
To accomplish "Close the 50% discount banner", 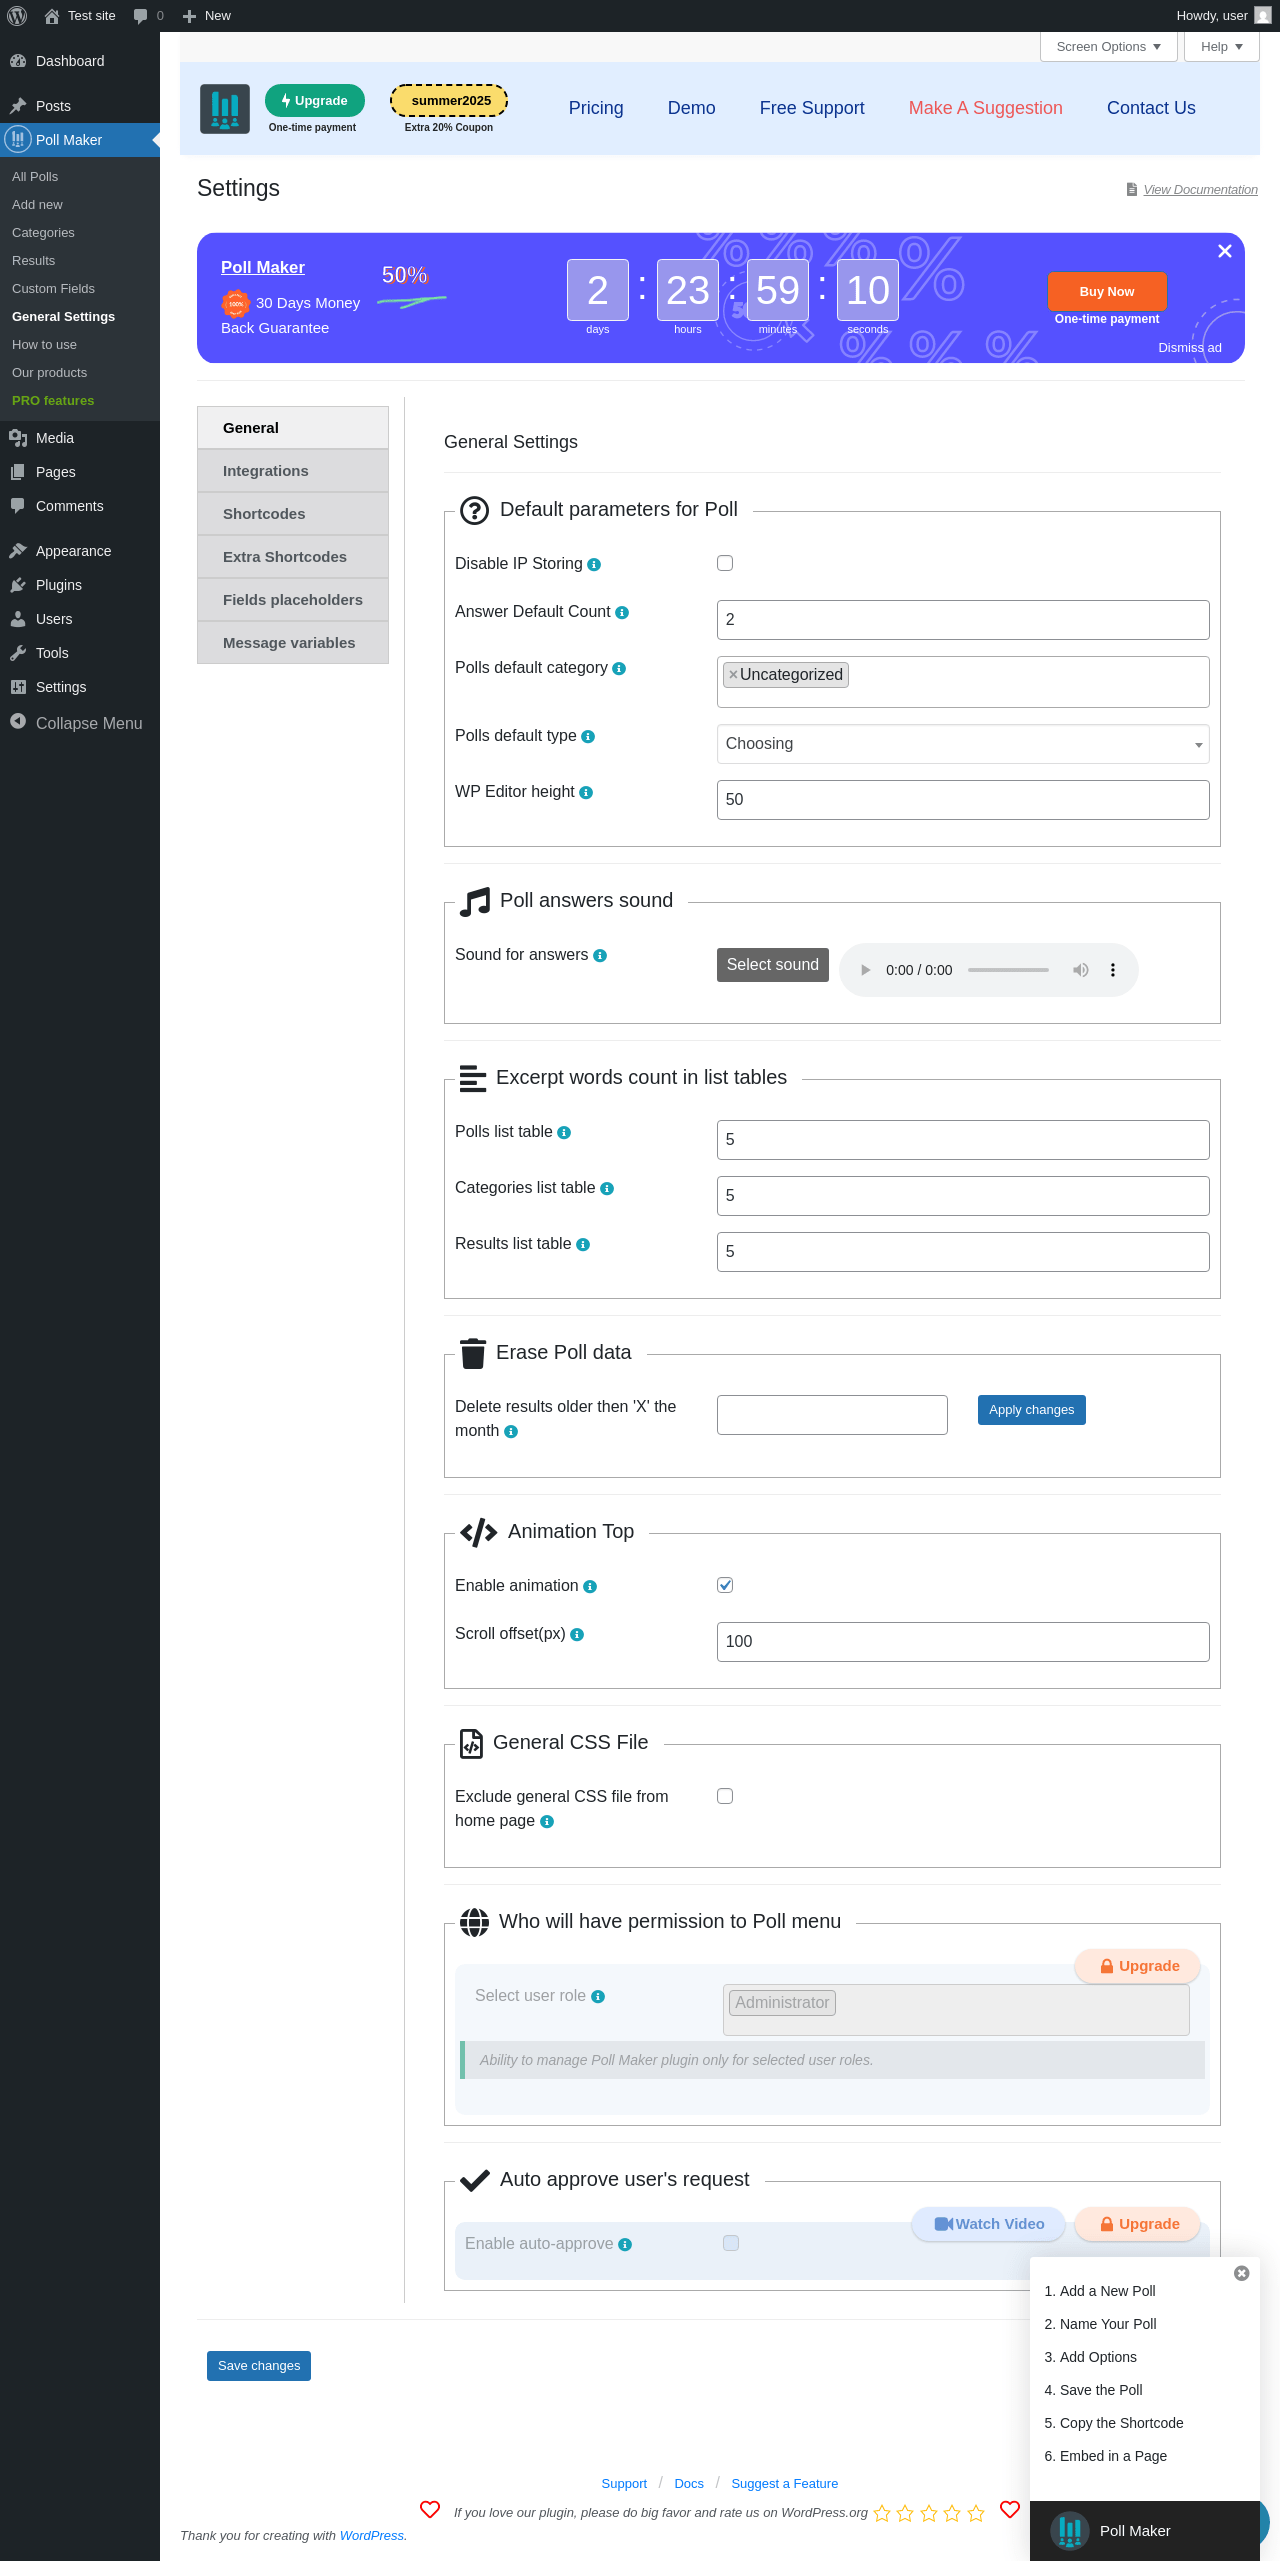I will [1225, 251].
